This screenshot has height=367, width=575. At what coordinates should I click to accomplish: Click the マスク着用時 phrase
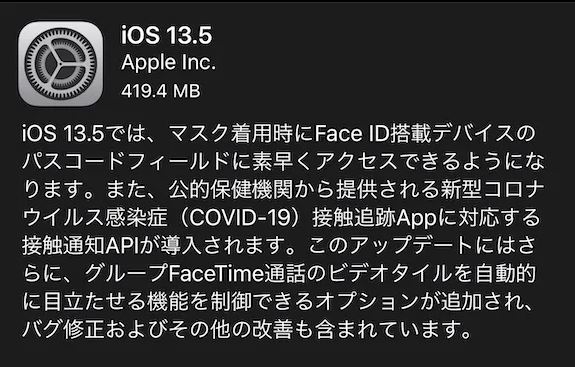click(x=231, y=134)
